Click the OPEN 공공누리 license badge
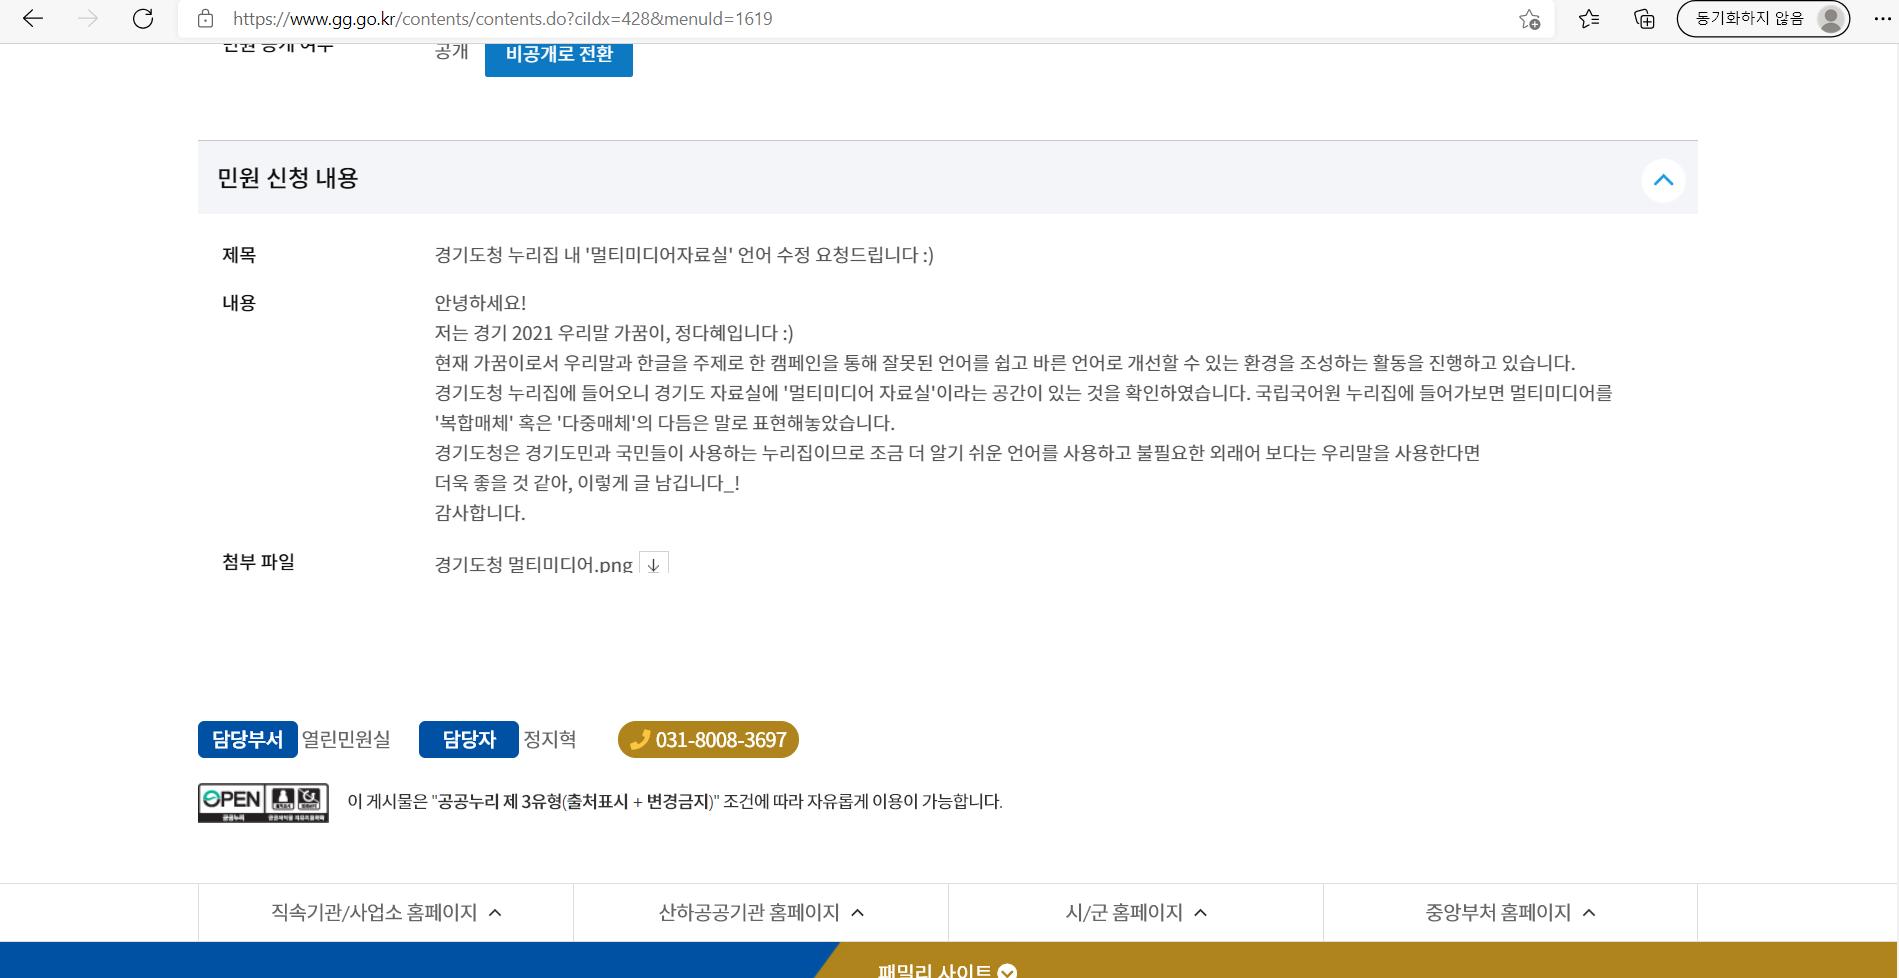This screenshot has height=978, width=1899. click(x=263, y=802)
